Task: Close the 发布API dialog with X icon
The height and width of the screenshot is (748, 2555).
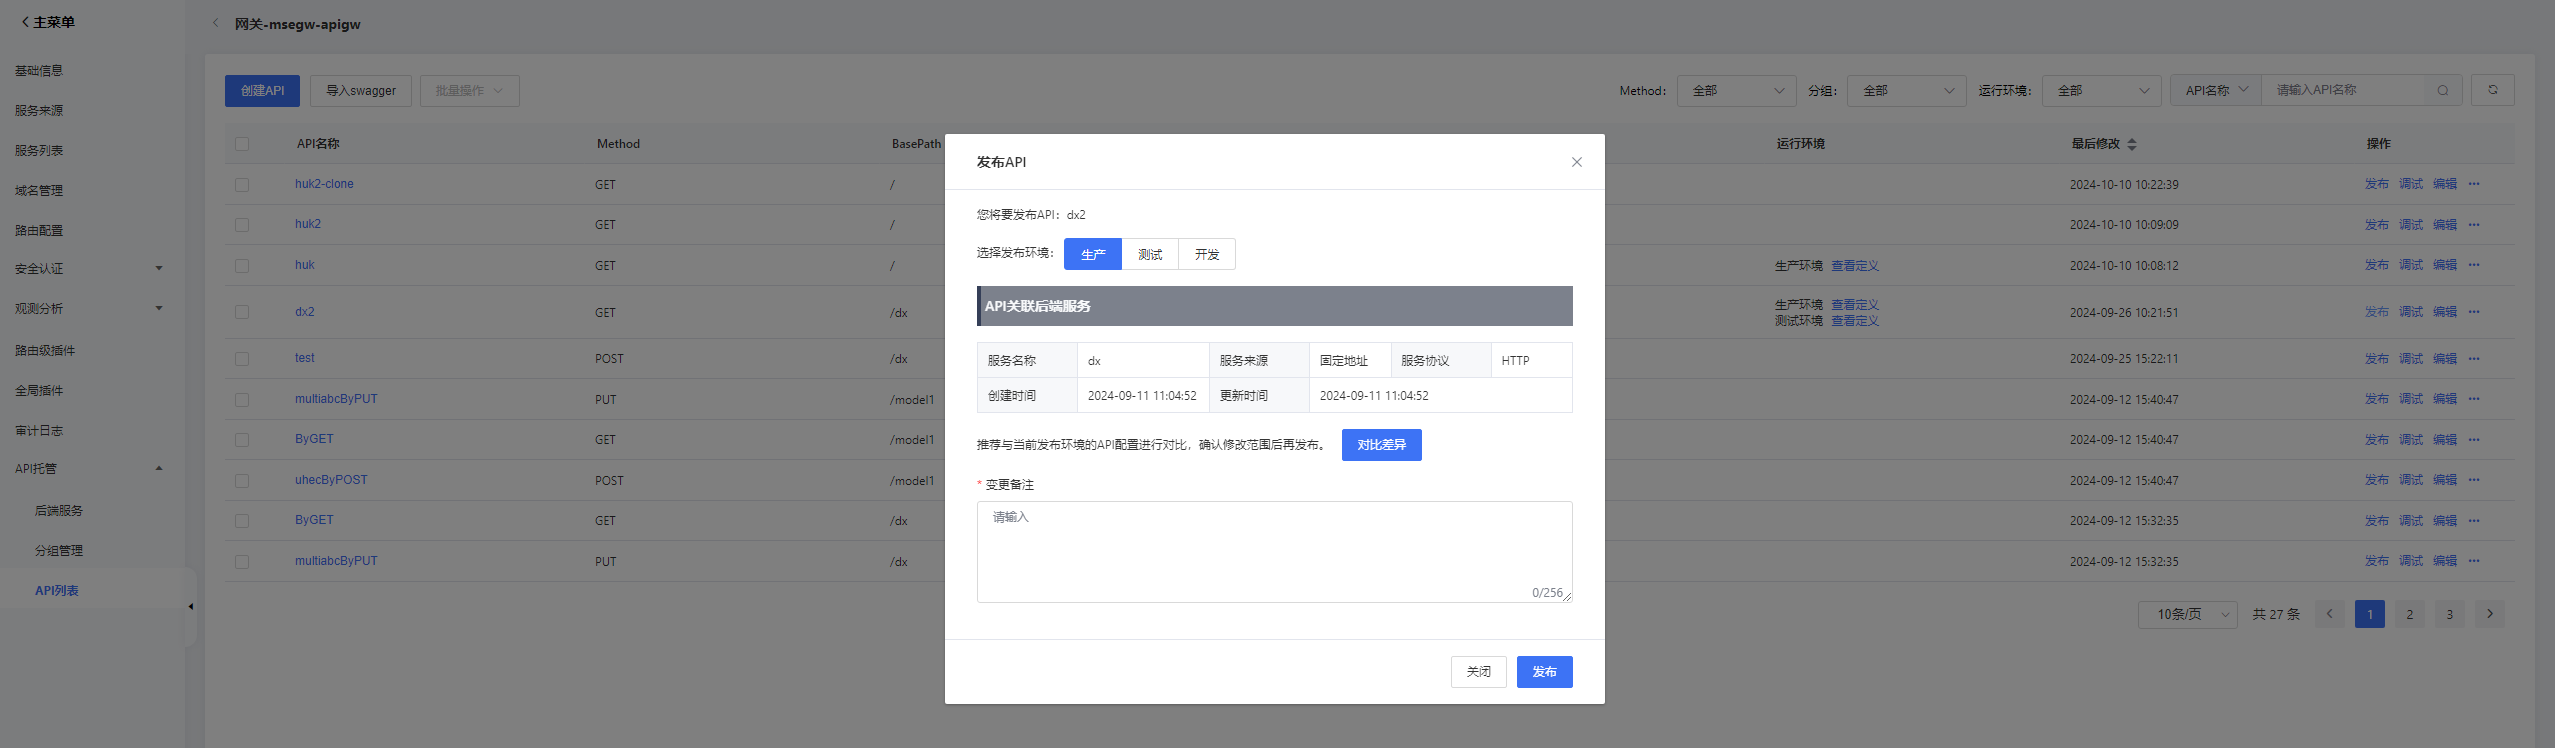Action: (1576, 162)
